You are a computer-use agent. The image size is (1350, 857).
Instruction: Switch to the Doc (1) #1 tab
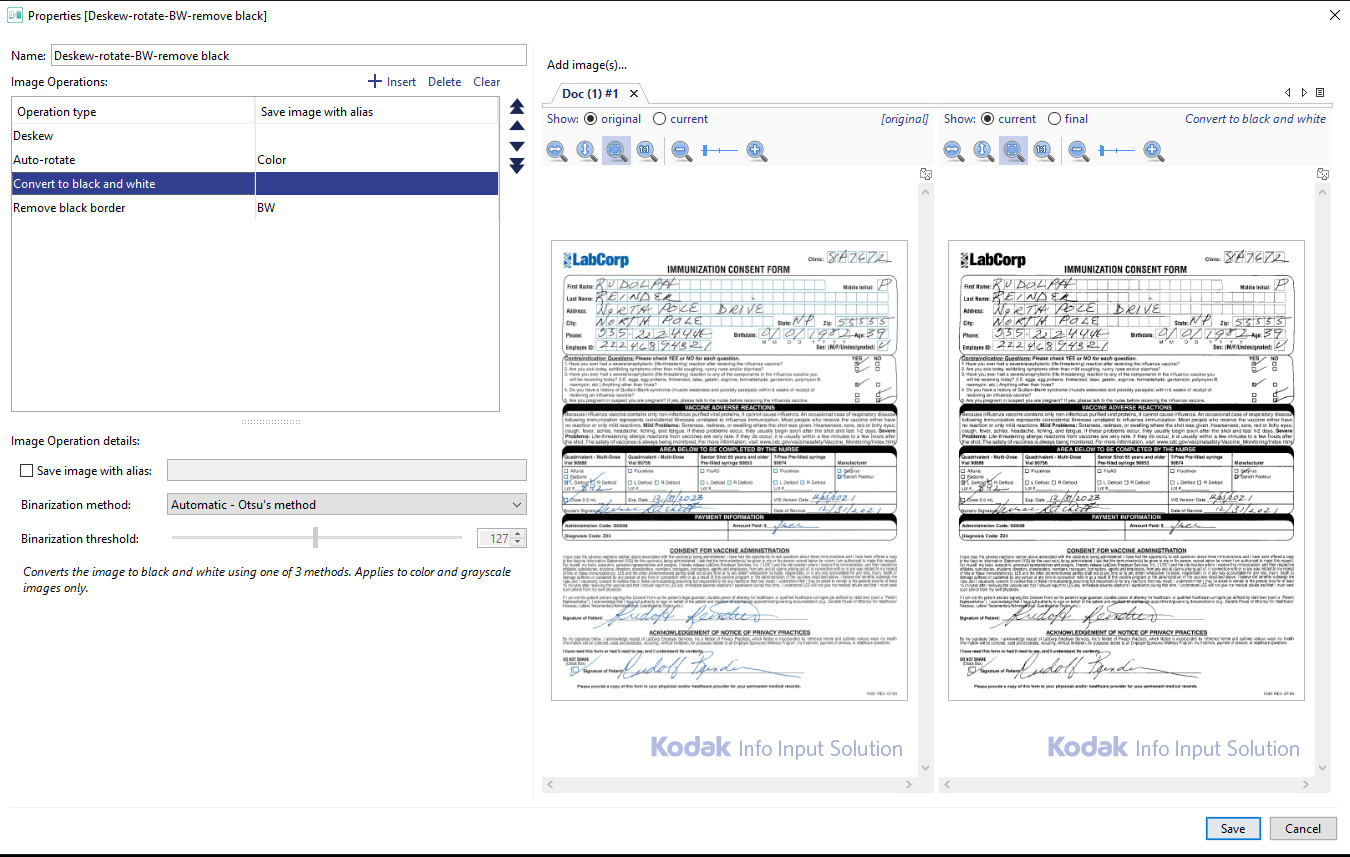(x=590, y=93)
